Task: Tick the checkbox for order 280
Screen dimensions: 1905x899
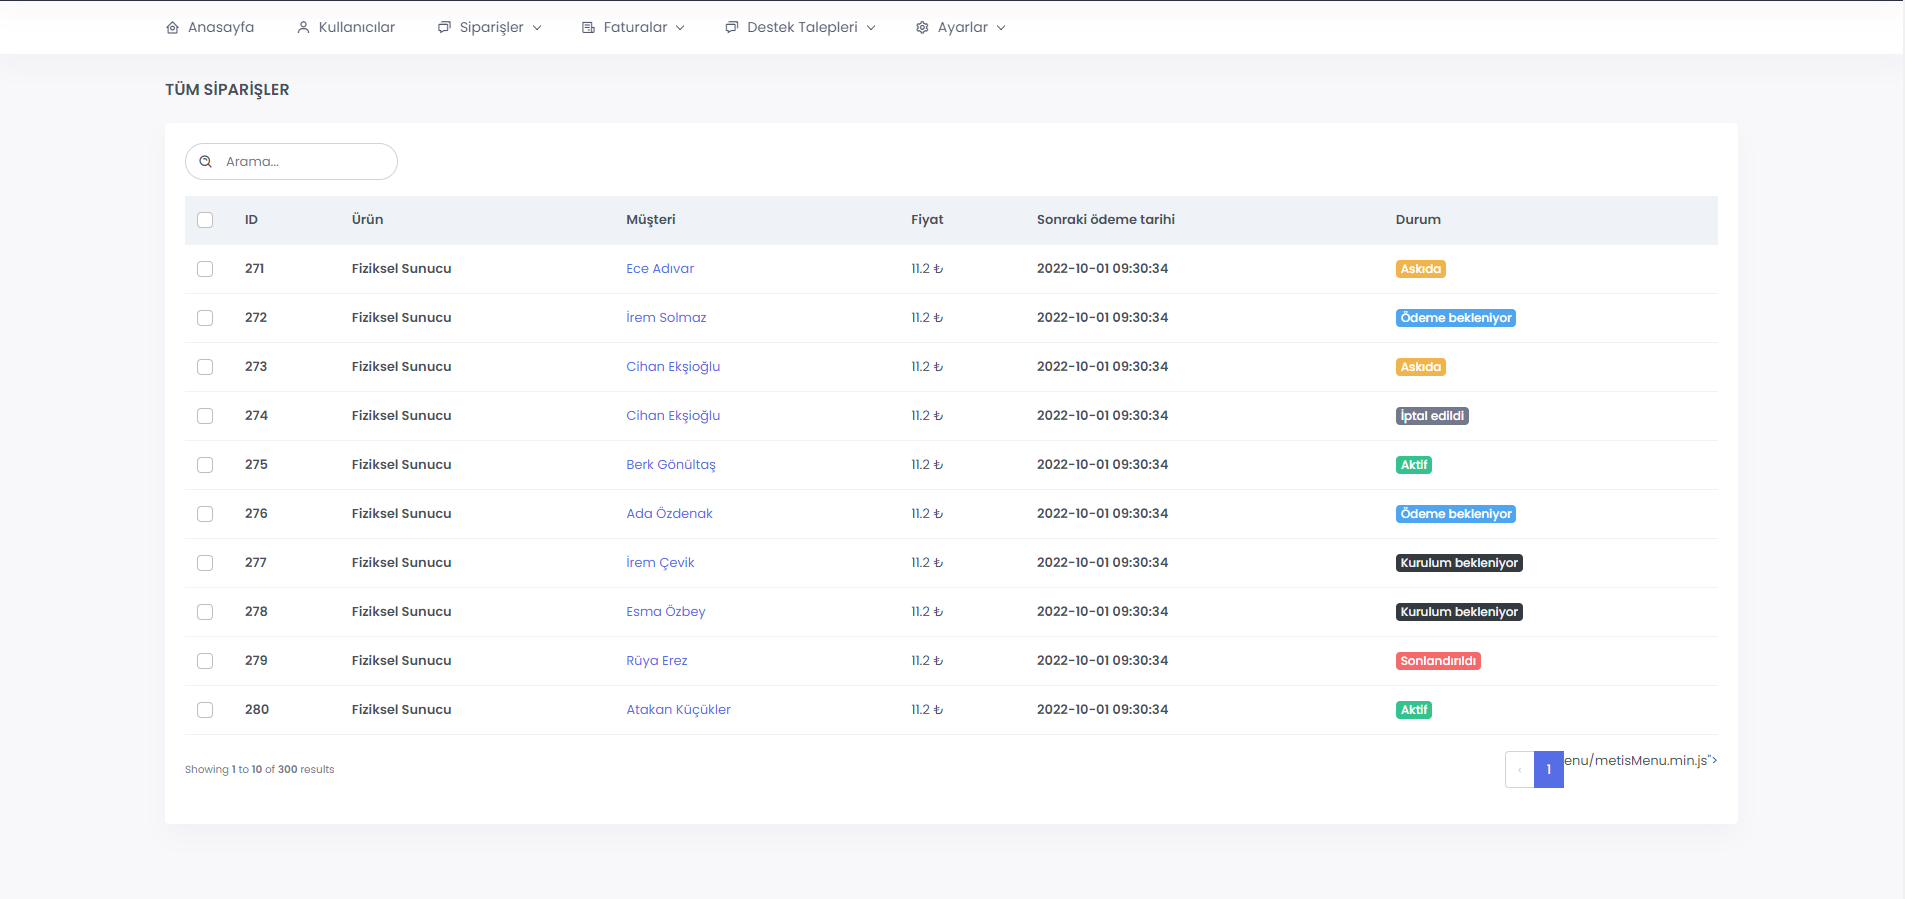Action: coord(205,710)
